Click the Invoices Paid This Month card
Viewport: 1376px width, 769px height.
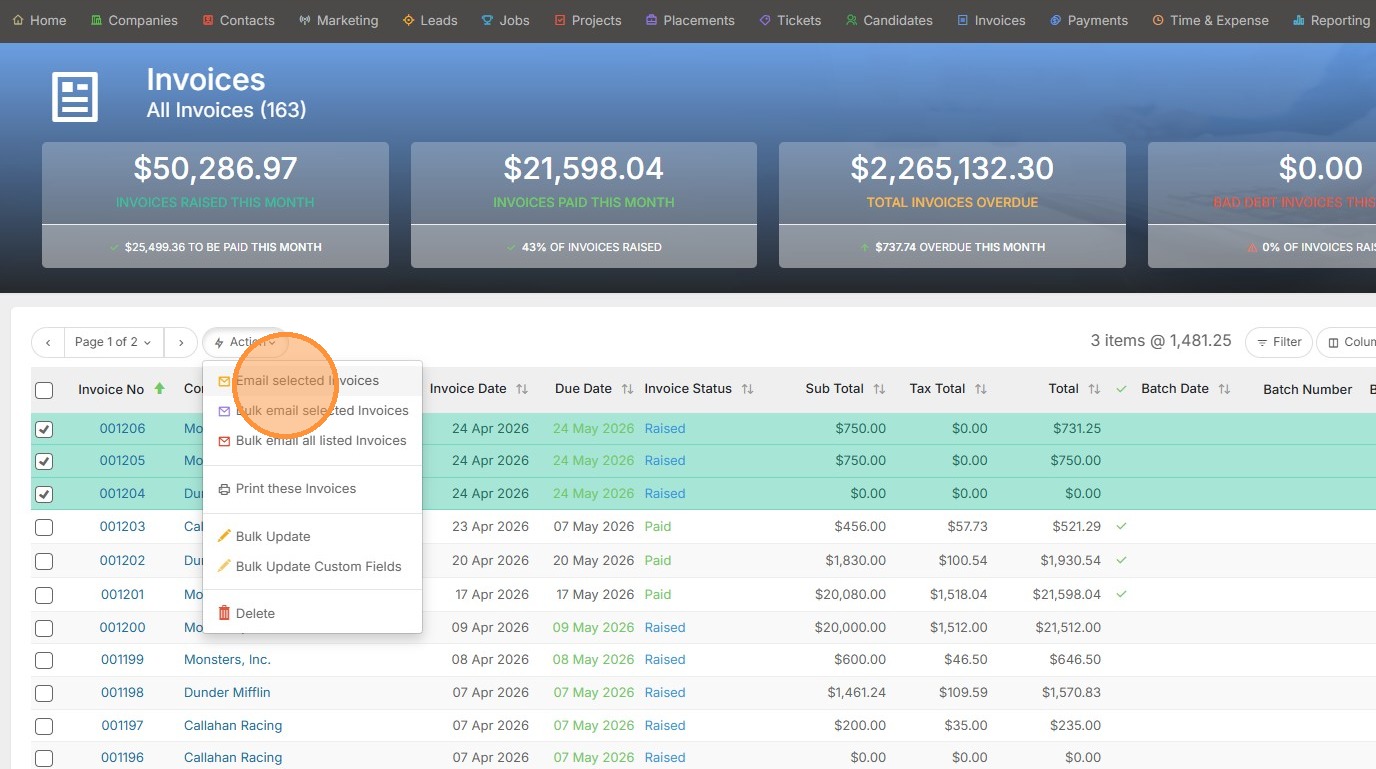pyautogui.click(x=584, y=205)
